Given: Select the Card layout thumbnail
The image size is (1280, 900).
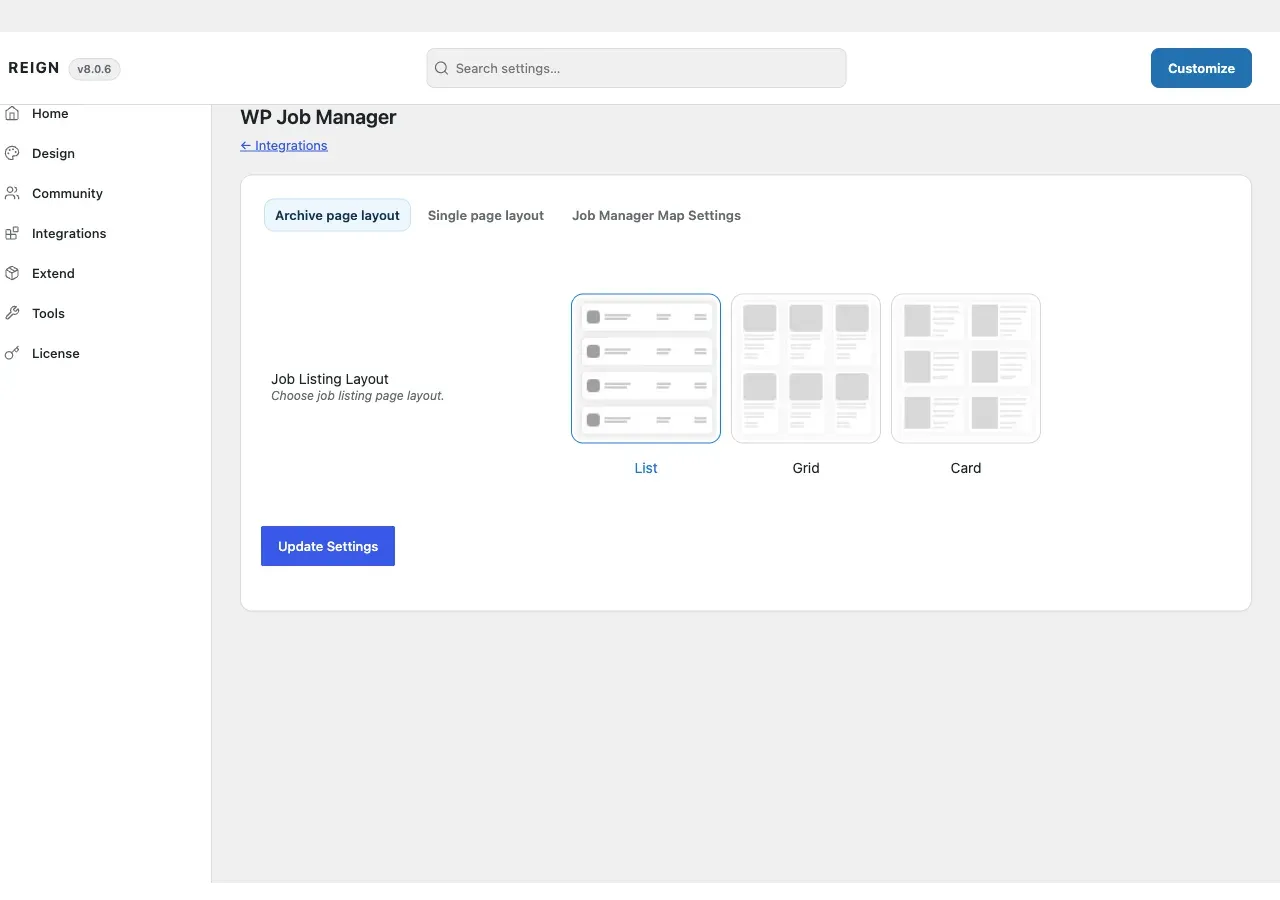Looking at the screenshot, I should [966, 368].
